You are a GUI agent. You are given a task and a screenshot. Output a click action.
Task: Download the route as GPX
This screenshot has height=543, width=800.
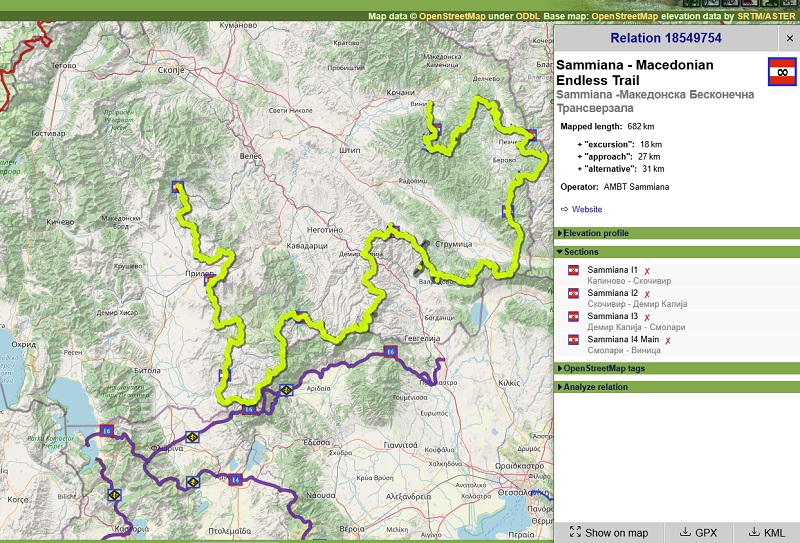tap(699, 533)
